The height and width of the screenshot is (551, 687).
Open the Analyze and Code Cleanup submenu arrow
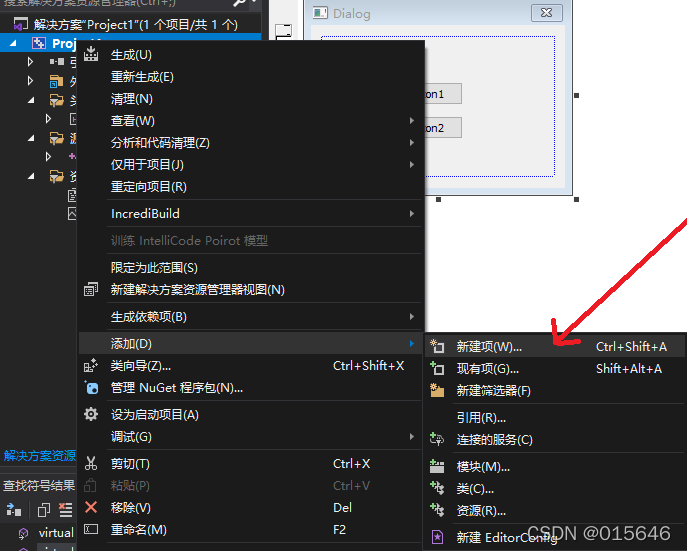411,142
